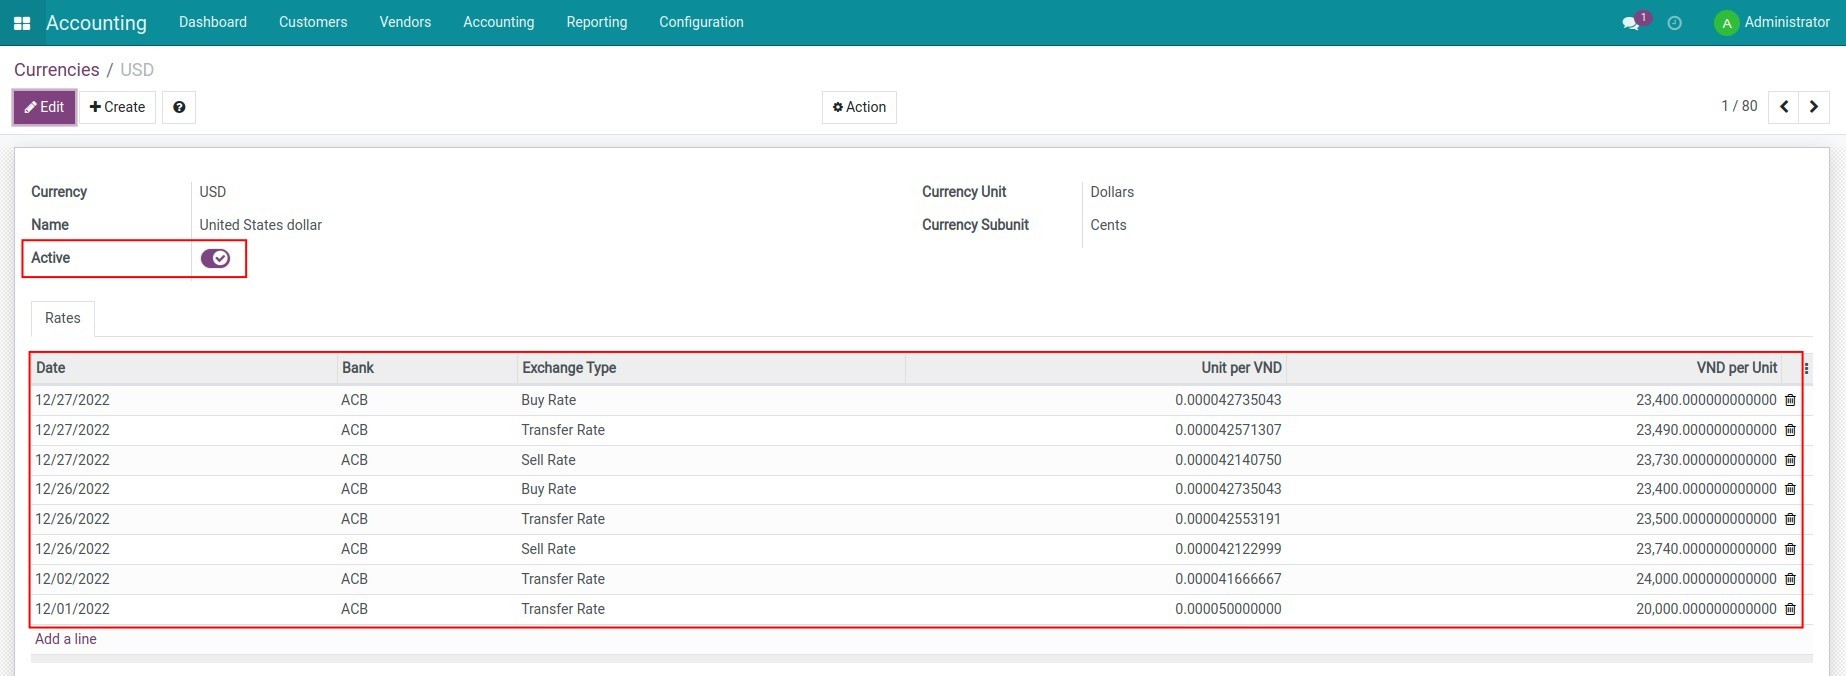This screenshot has width=1846, height=676.
Task: Delete the 12/01/2022 Transfer Rate line
Action: [1790, 609]
